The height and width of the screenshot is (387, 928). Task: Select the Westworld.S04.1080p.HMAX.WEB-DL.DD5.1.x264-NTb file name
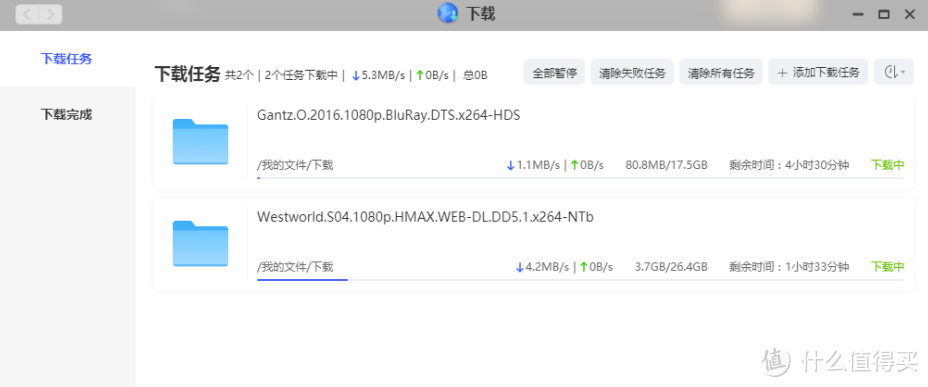426,217
